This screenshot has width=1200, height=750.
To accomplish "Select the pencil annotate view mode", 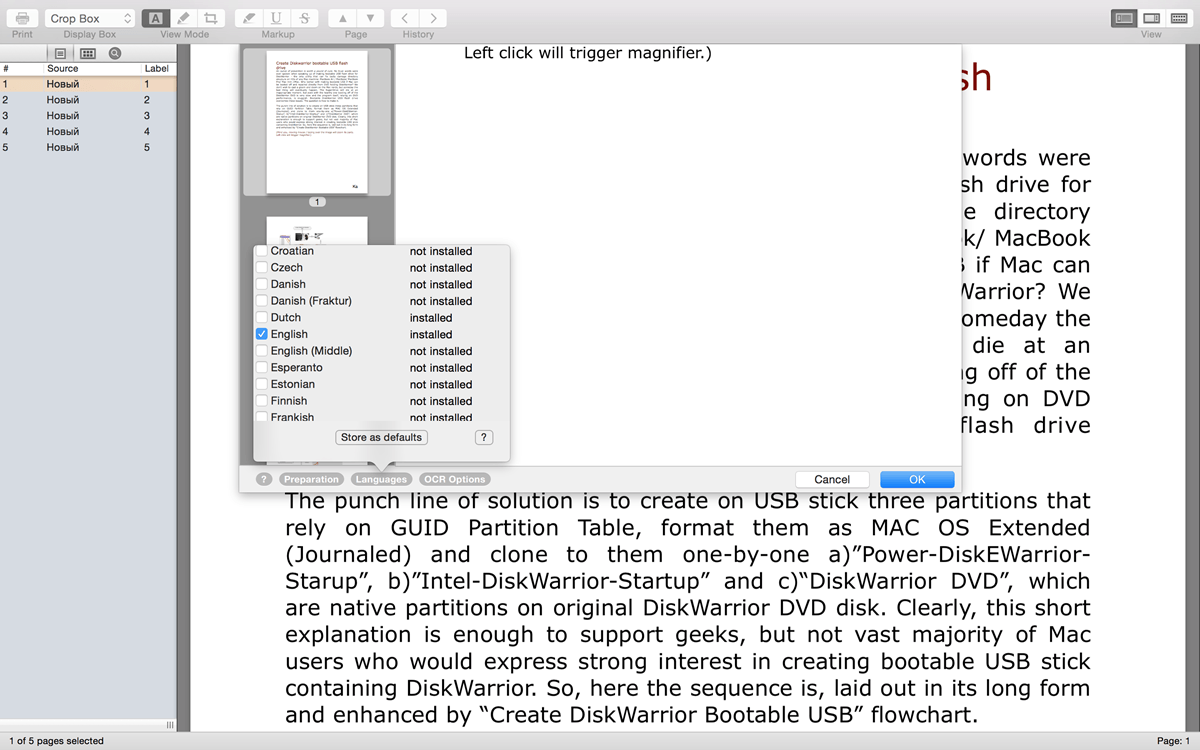I will click(183, 18).
